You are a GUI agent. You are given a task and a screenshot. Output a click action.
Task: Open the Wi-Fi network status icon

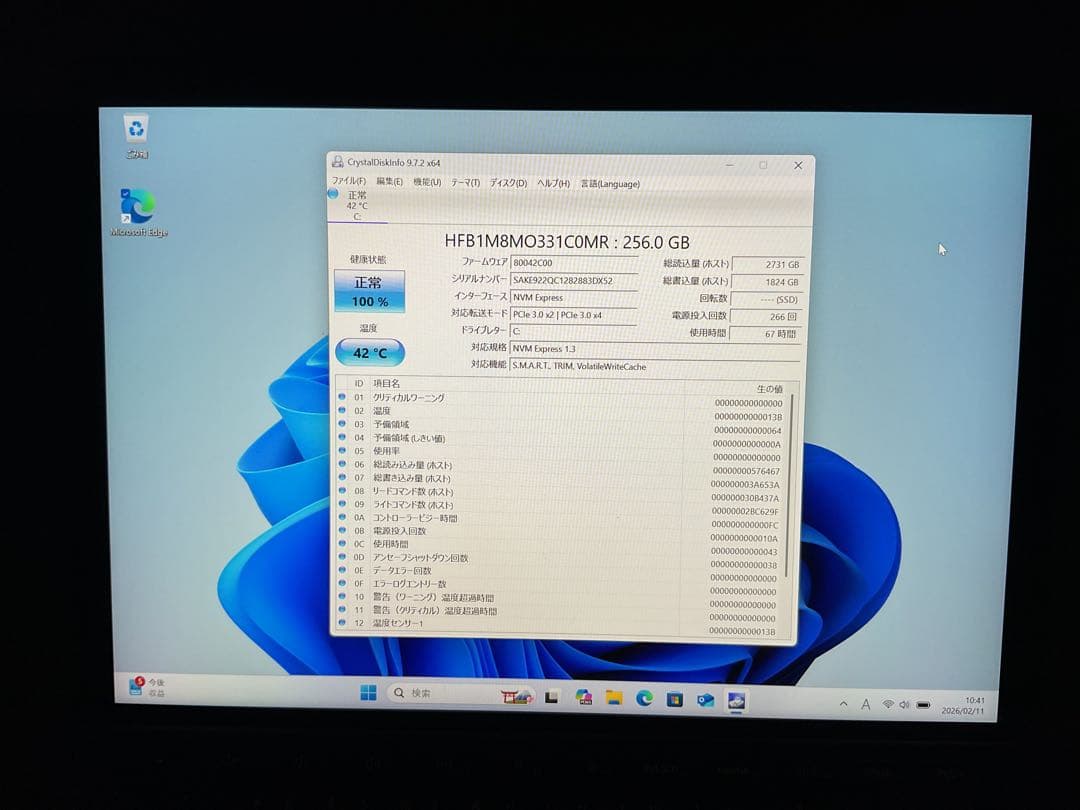tap(887, 704)
